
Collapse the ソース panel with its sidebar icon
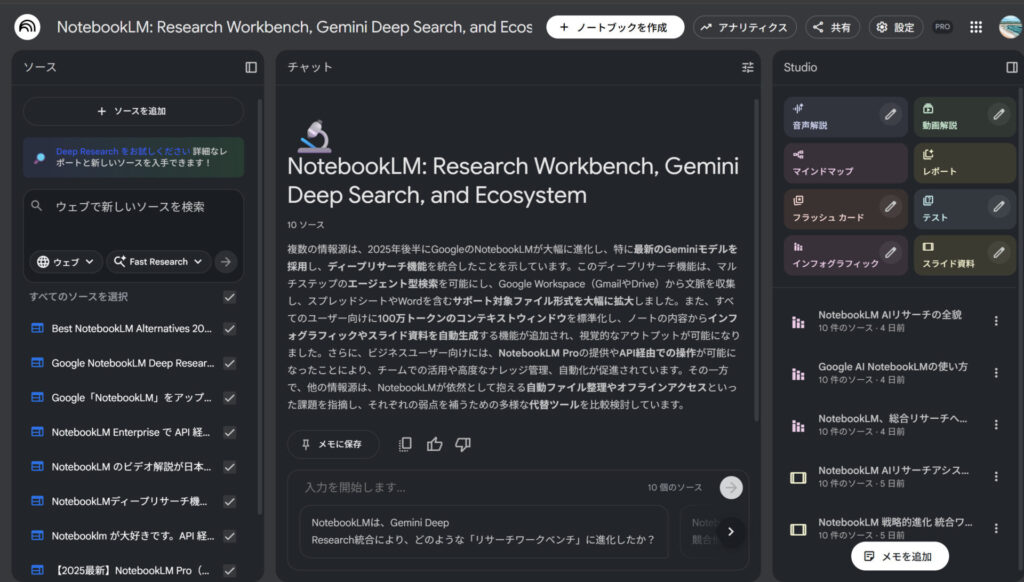click(251, 67)
